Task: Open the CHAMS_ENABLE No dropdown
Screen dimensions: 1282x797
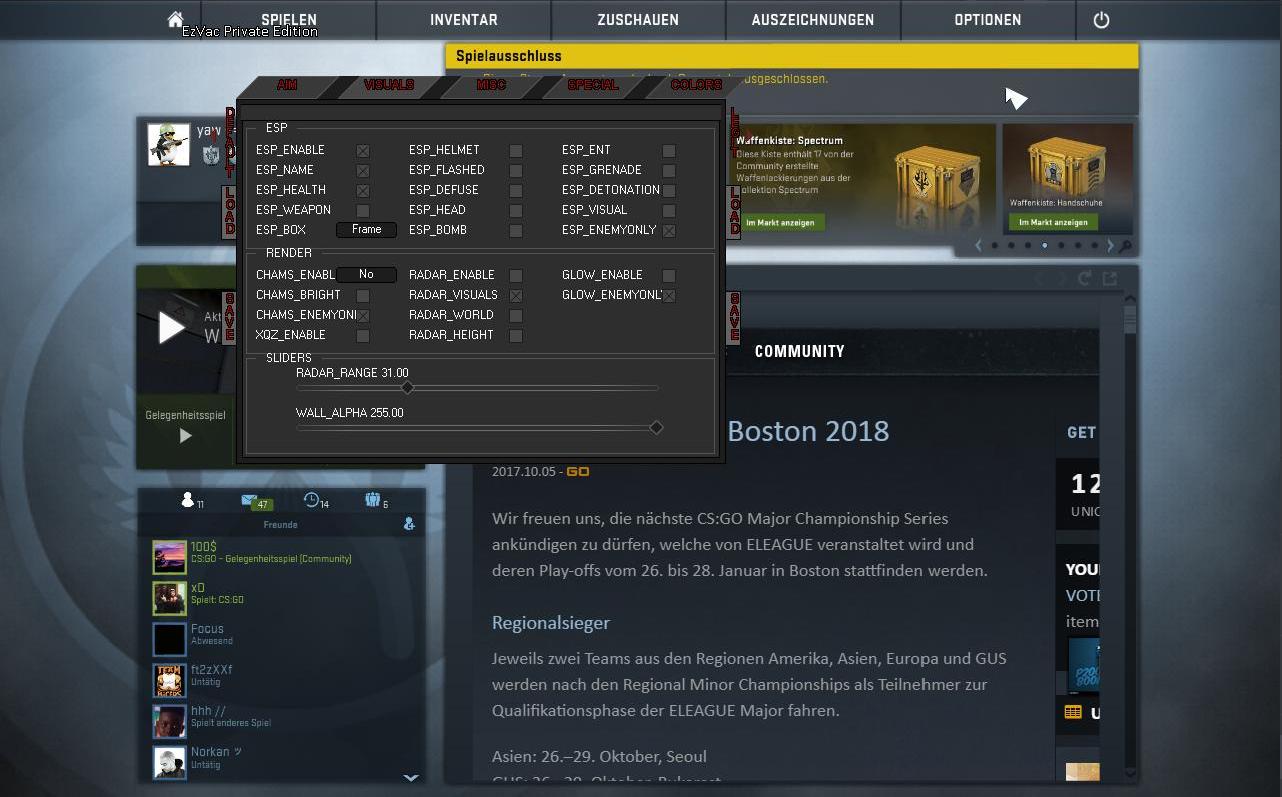Action: (x=366, y=275)
